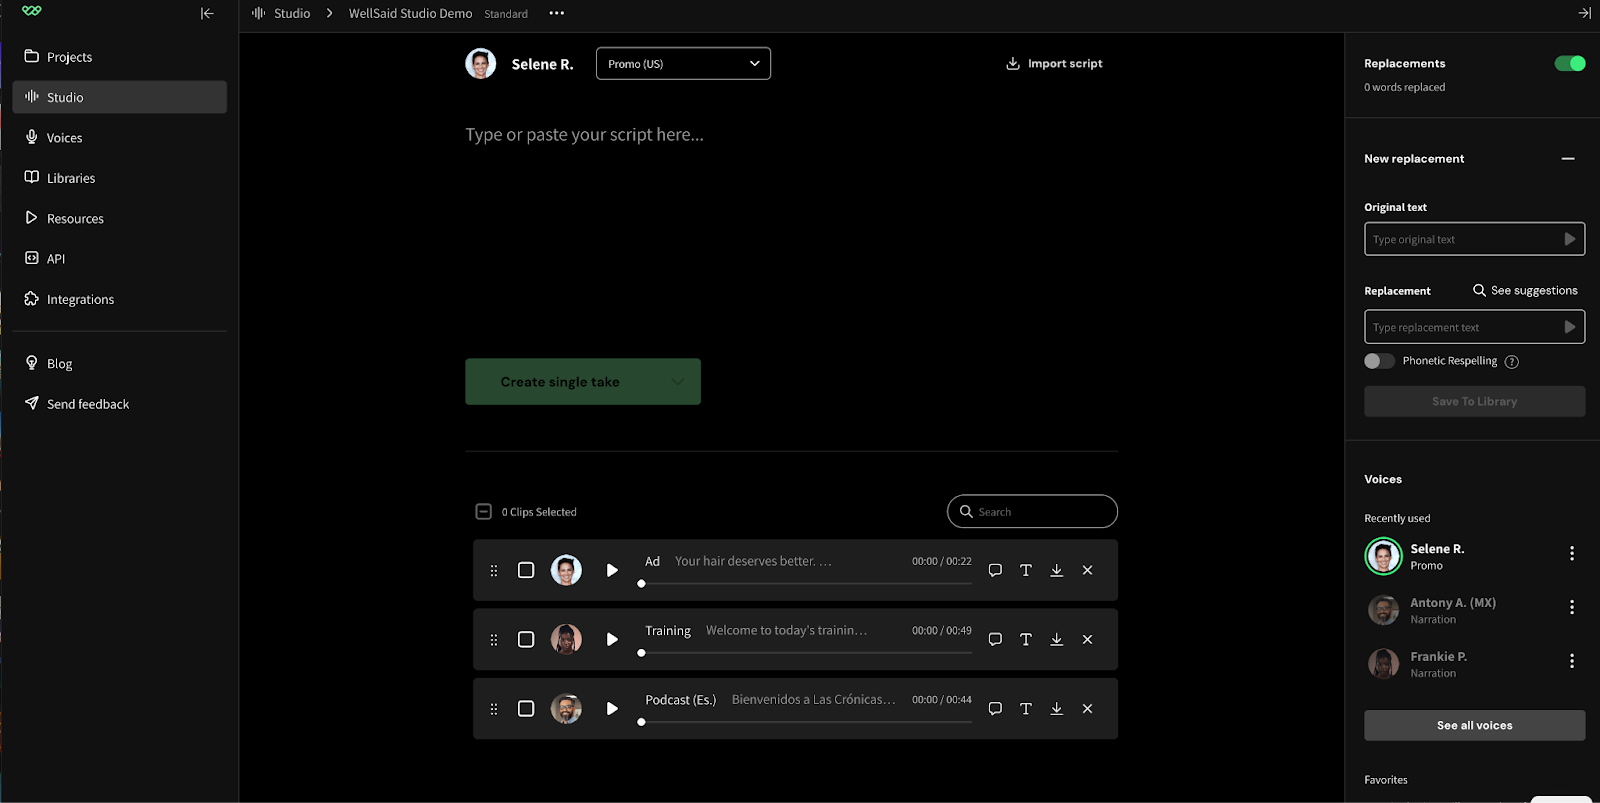The width and height of the screenshot is (1600, 803).
Task: Go to Voices in the sidebar
Action: click(x=64, y=138)
